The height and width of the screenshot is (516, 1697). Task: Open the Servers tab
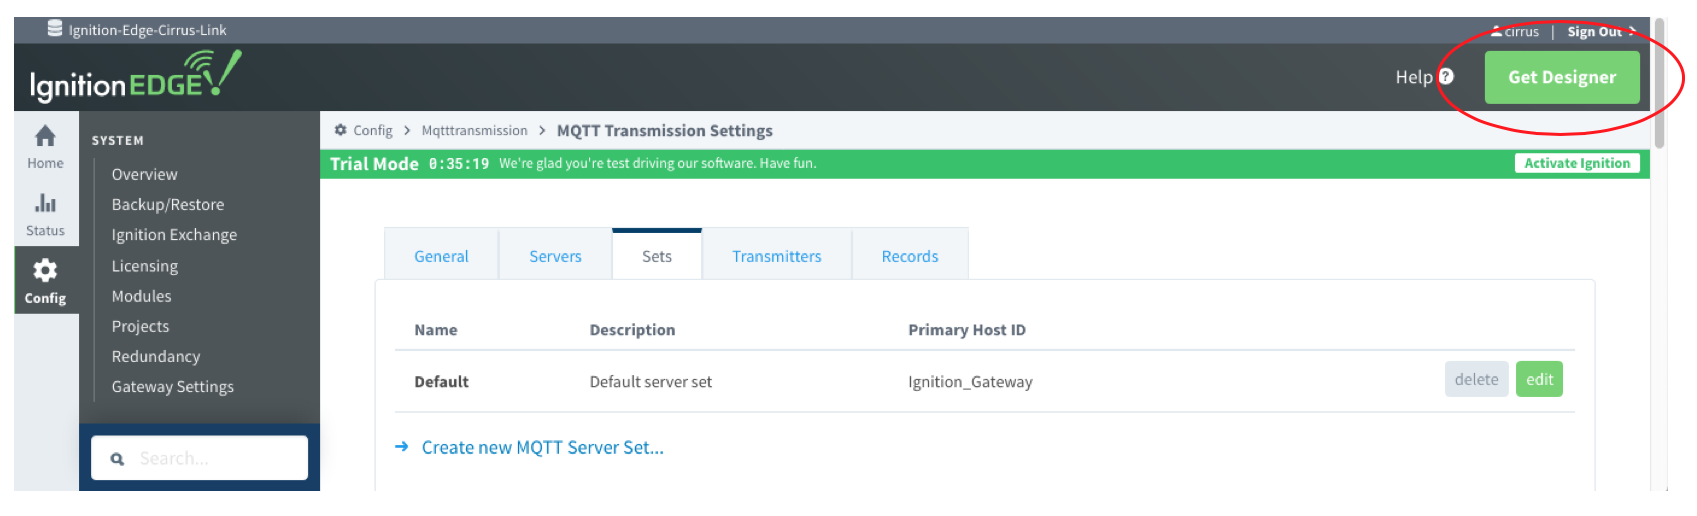pyautogui.click(x=555, y=256)
